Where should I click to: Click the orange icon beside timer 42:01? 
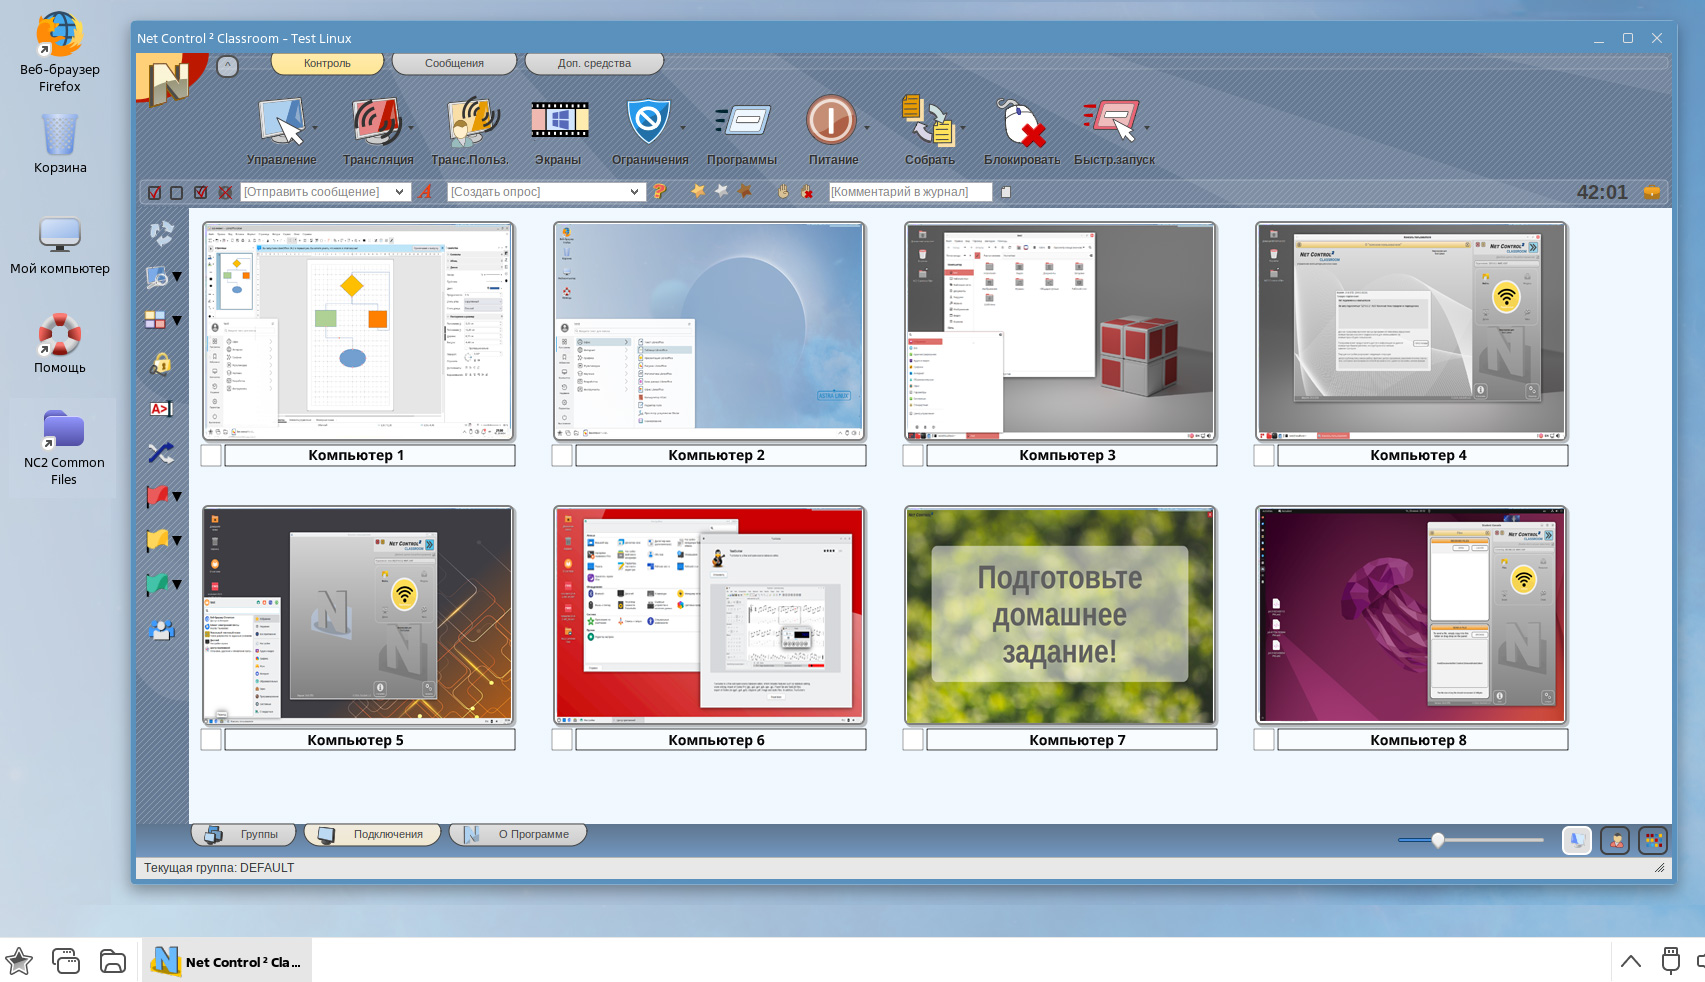pyautogui.click(x=1652, y=192)
